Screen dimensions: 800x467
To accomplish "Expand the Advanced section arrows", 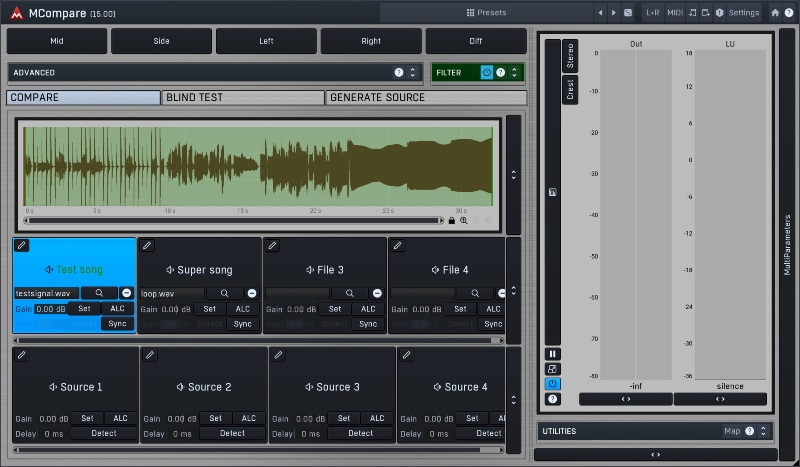I will click(x=412, y=73).
